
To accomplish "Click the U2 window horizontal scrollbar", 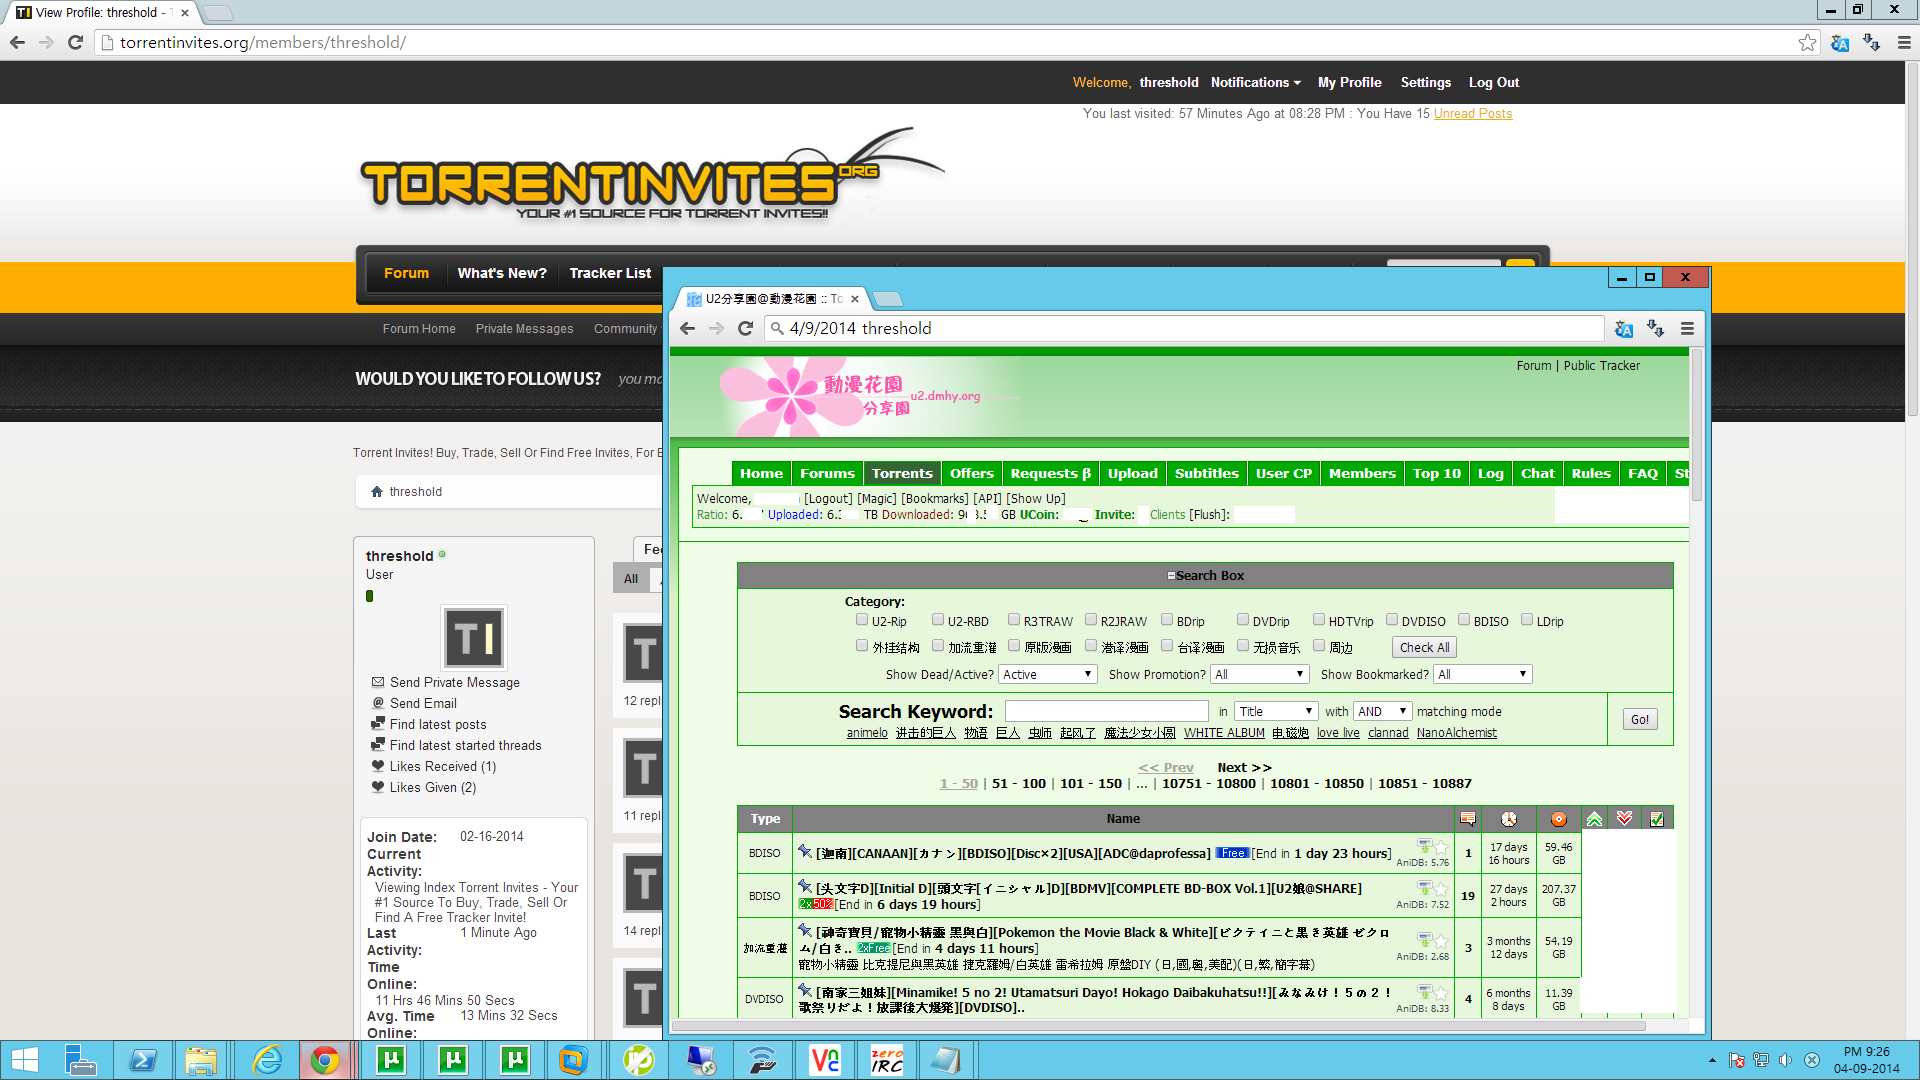I will pos(1160,1026).
